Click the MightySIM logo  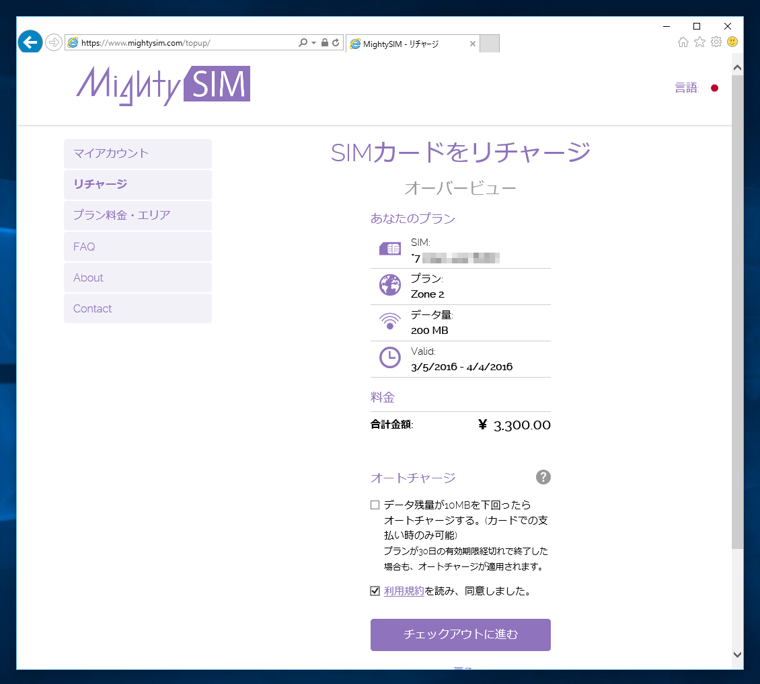[x=163, y=85]
